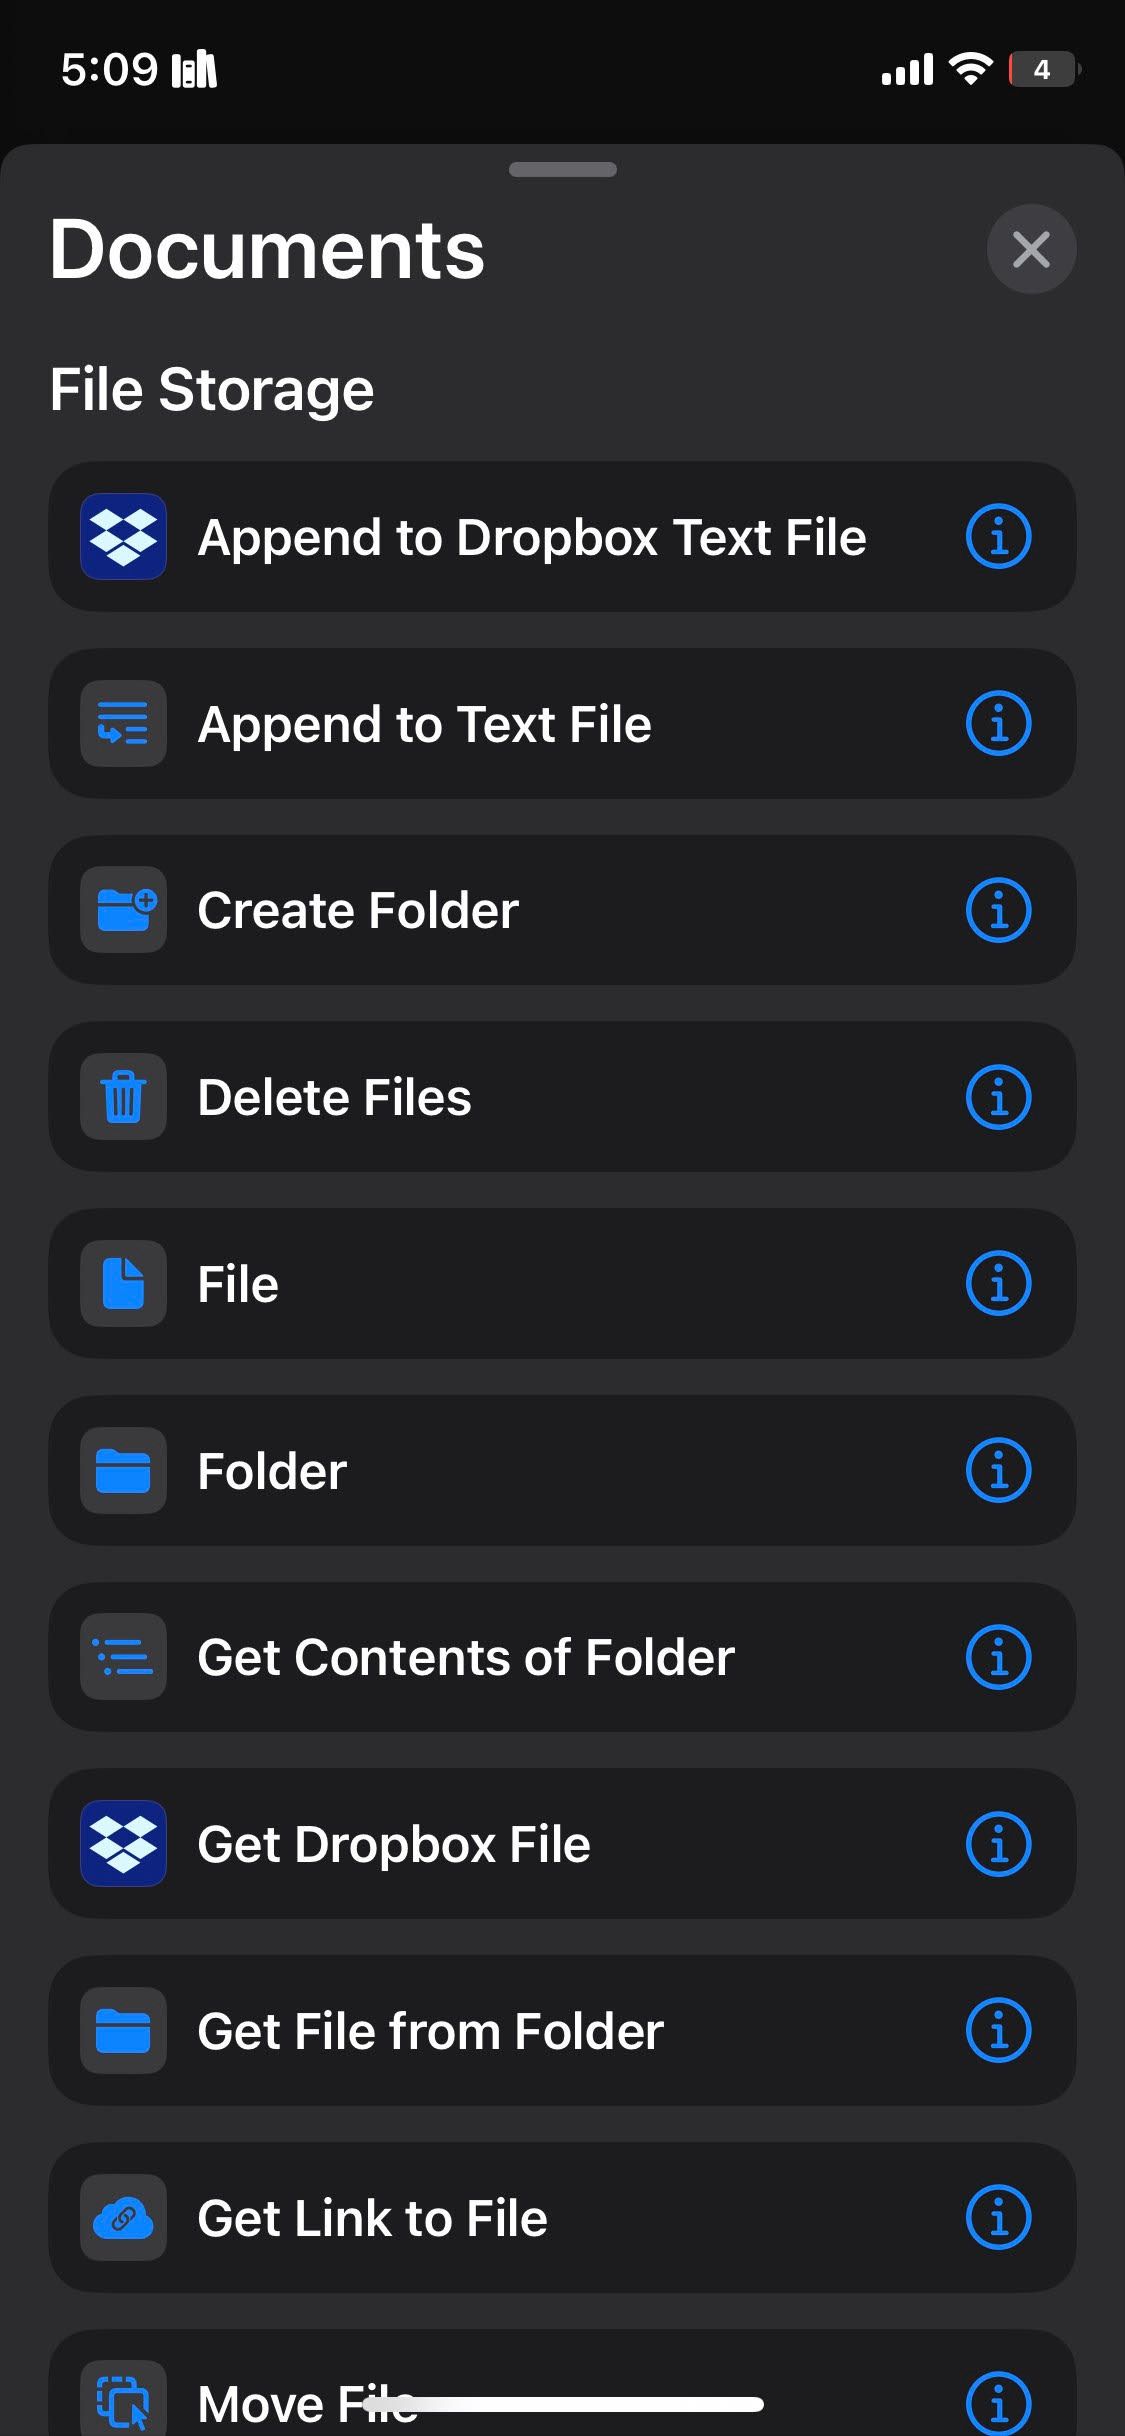Tap the Get Link to File cloud icon
This screenshot has width=1125, height=2436.
[x=123, y=2218]
